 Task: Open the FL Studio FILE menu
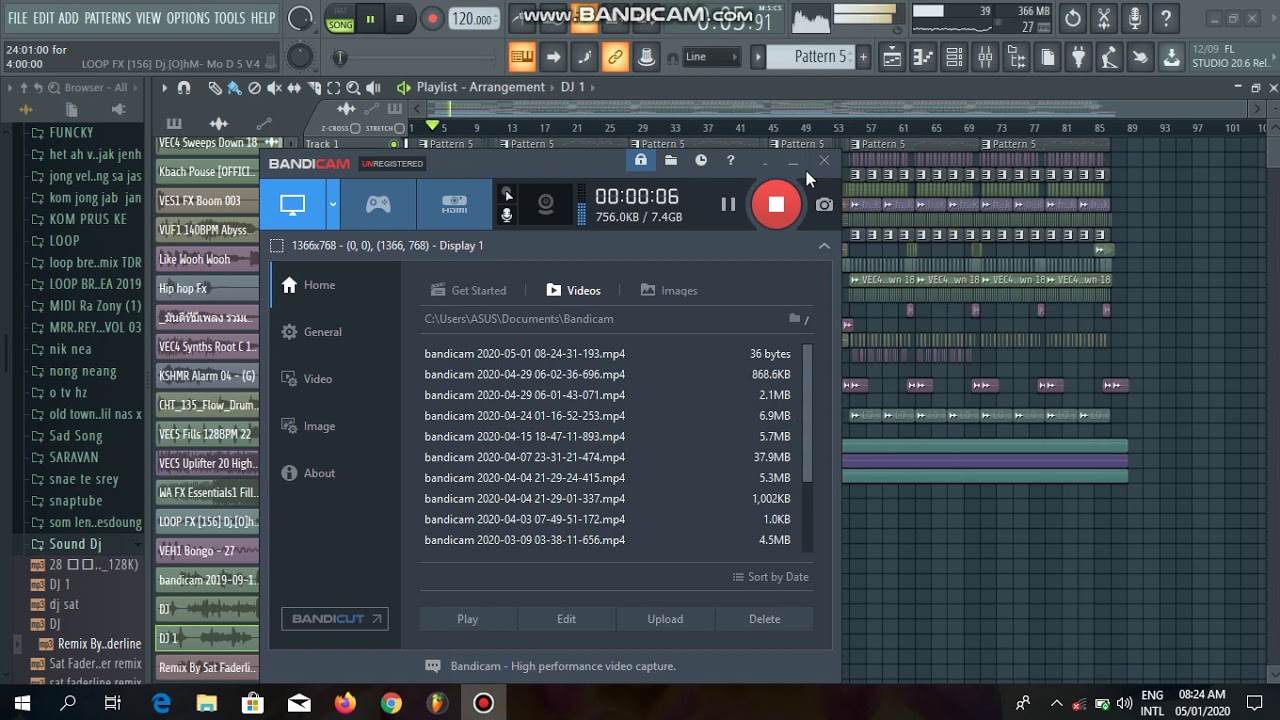click(x=17, y=18)
